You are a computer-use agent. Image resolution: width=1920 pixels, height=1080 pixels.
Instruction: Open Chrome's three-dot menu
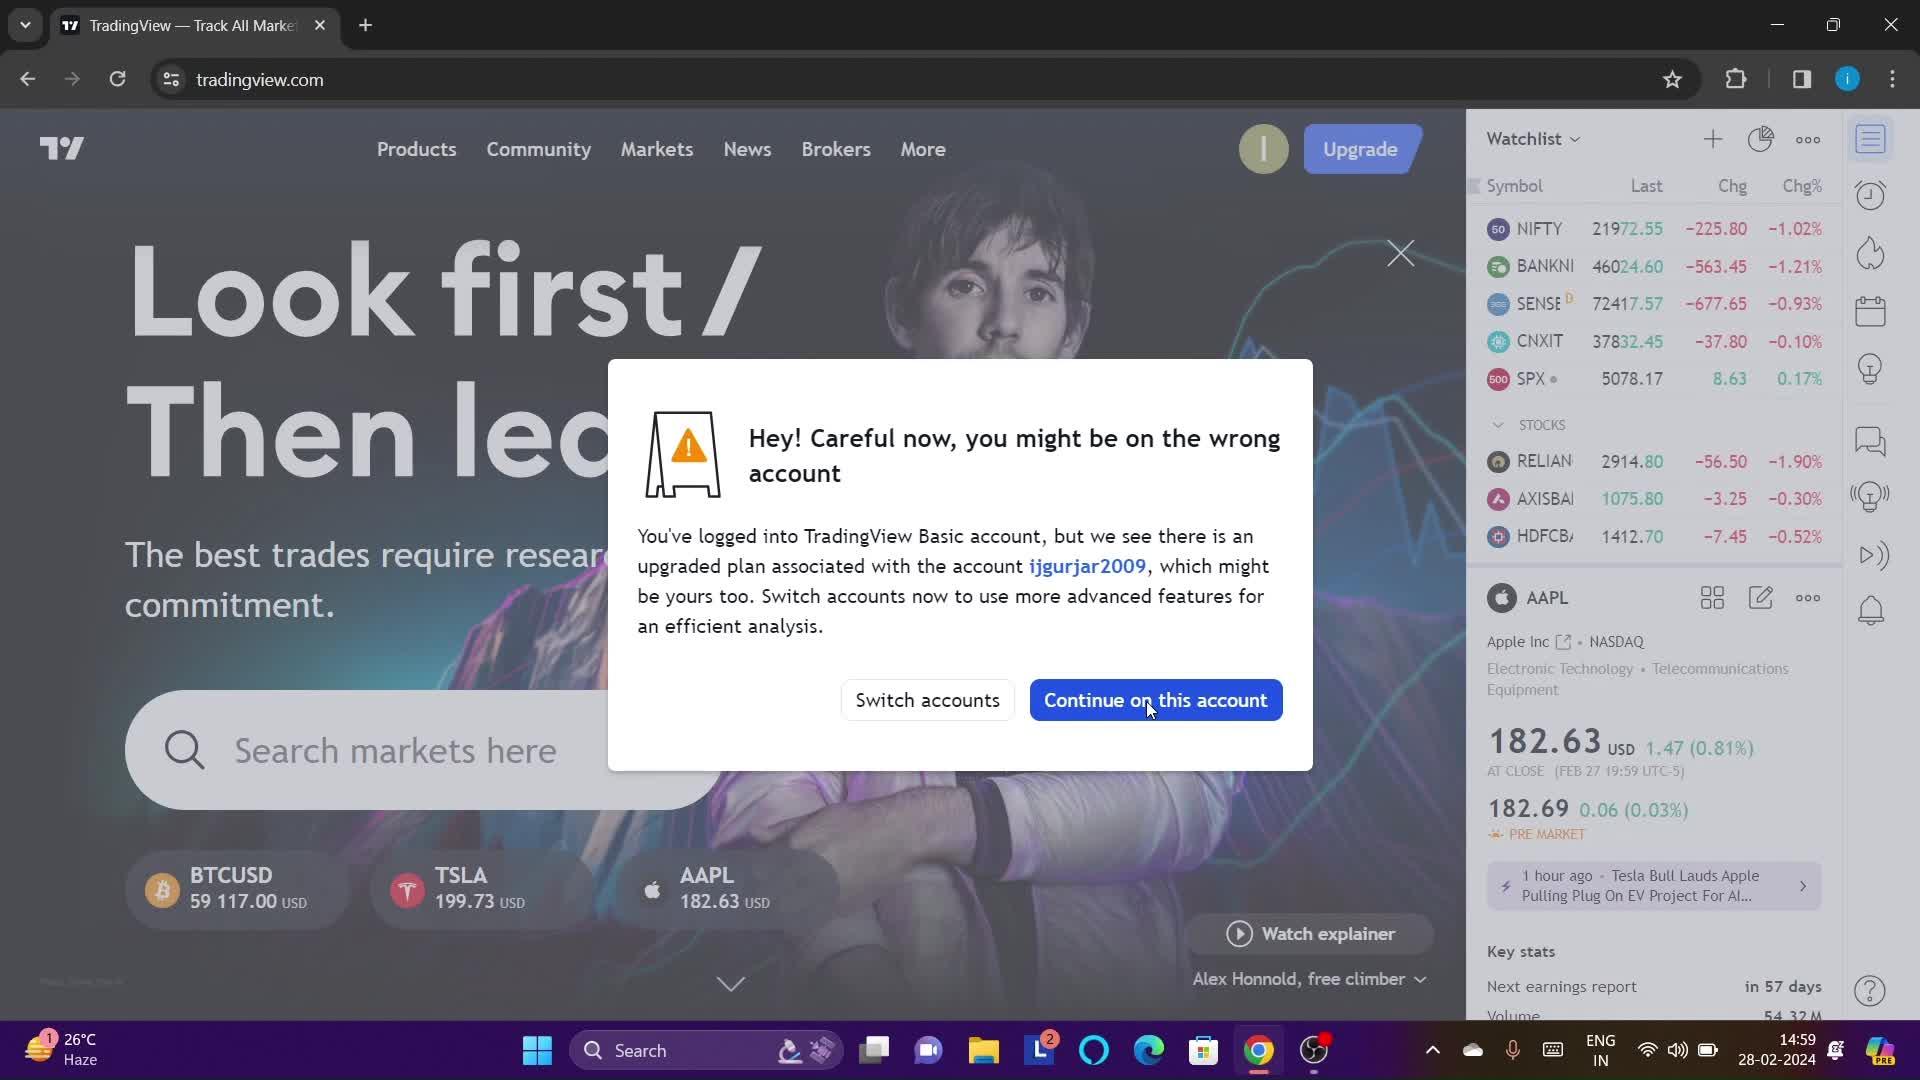1892,79
